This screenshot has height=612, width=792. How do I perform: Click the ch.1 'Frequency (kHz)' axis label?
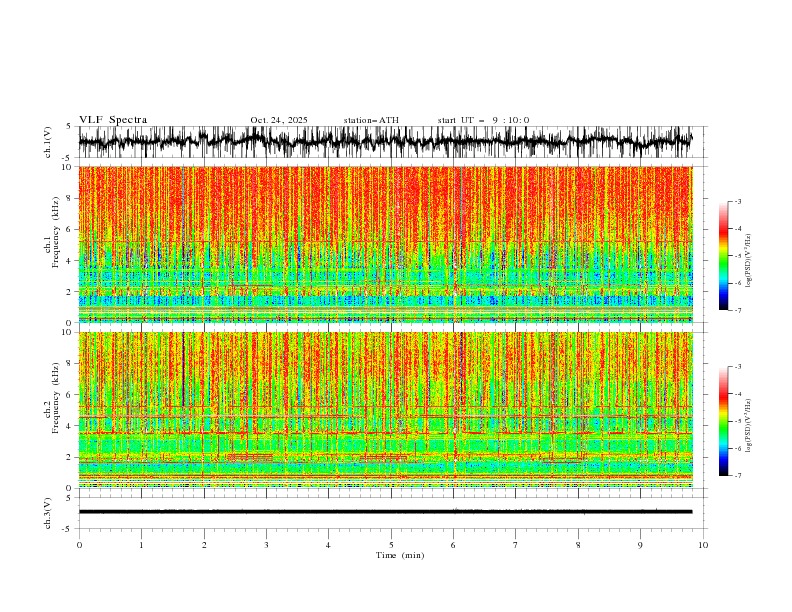tap(56, 232)
